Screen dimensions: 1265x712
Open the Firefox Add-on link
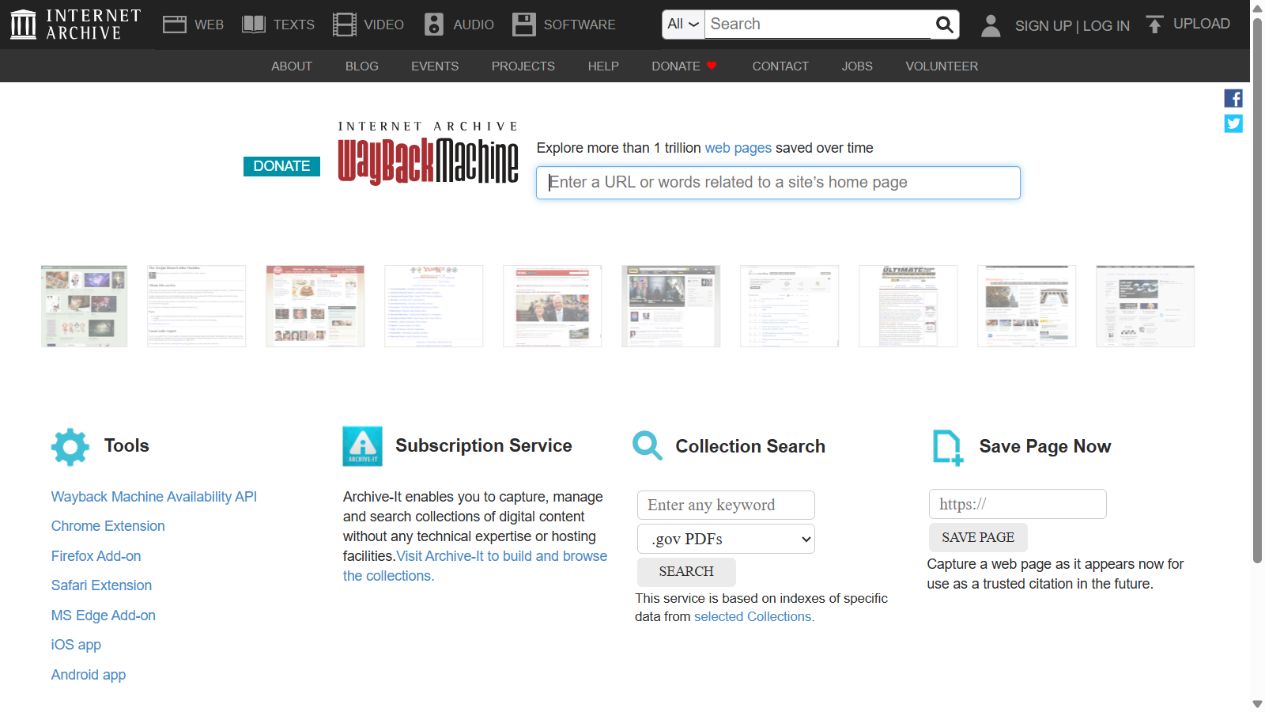(96, 556)
